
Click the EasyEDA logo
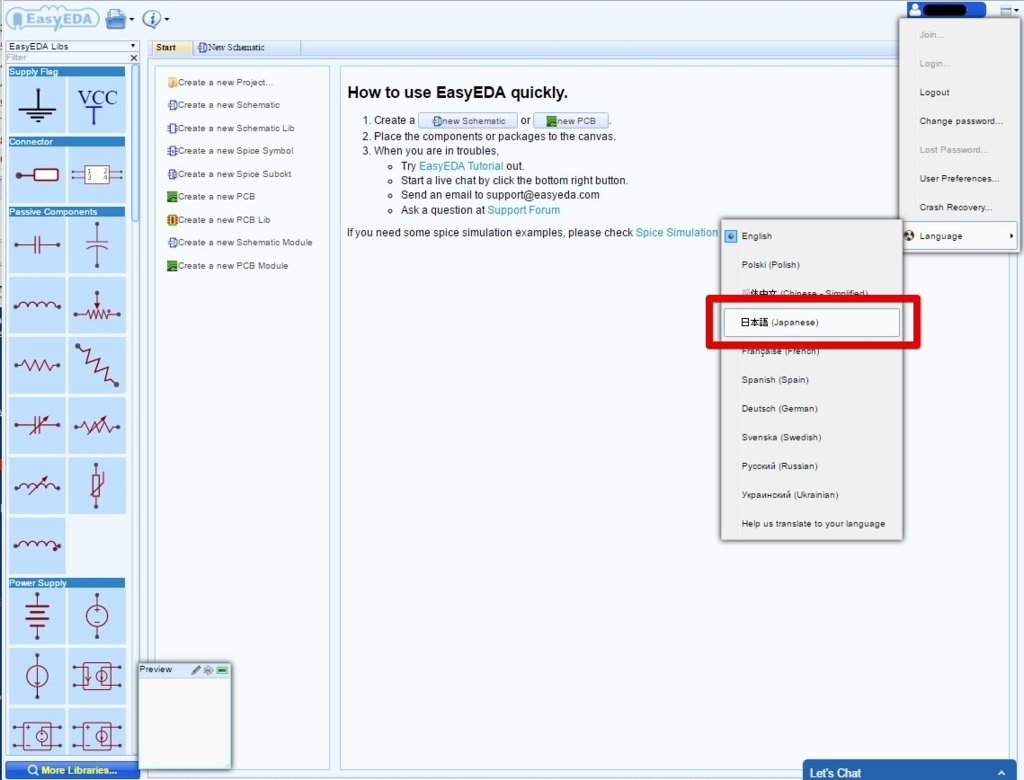[53, 19]
